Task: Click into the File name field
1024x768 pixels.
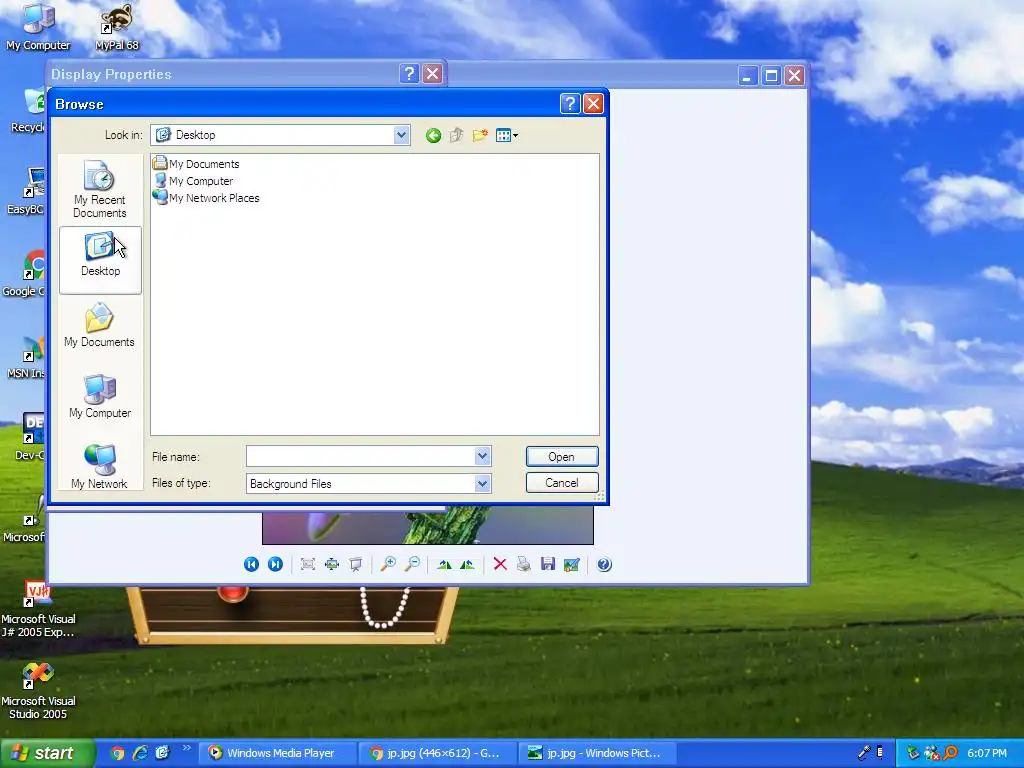Action: coord(360,456)
